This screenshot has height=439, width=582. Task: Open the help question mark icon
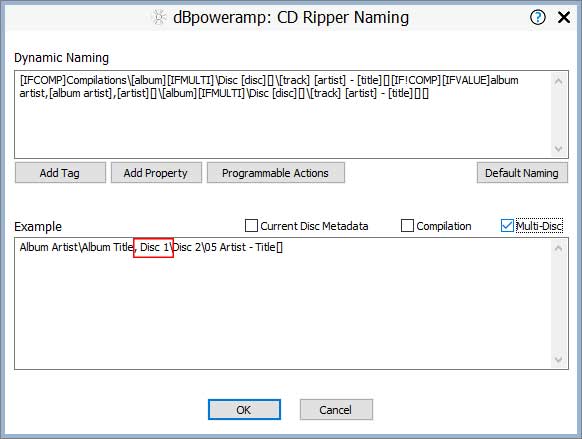coord(537,17)
